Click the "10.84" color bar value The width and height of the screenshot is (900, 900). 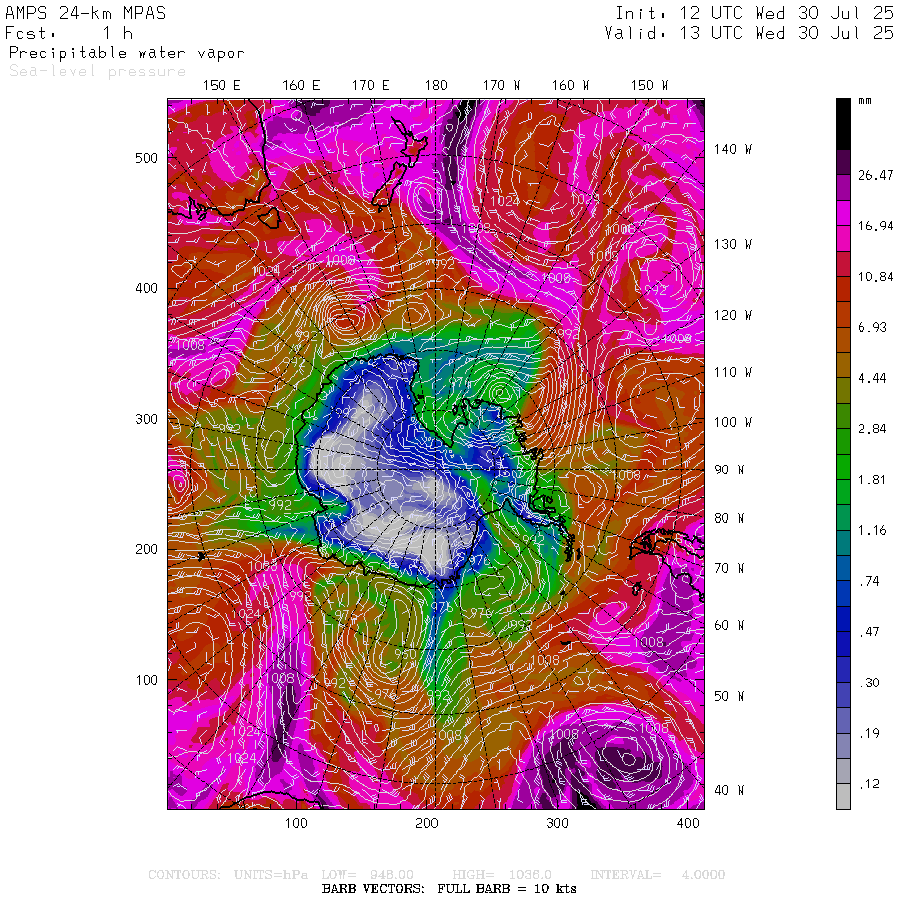[x=876, y=277]
